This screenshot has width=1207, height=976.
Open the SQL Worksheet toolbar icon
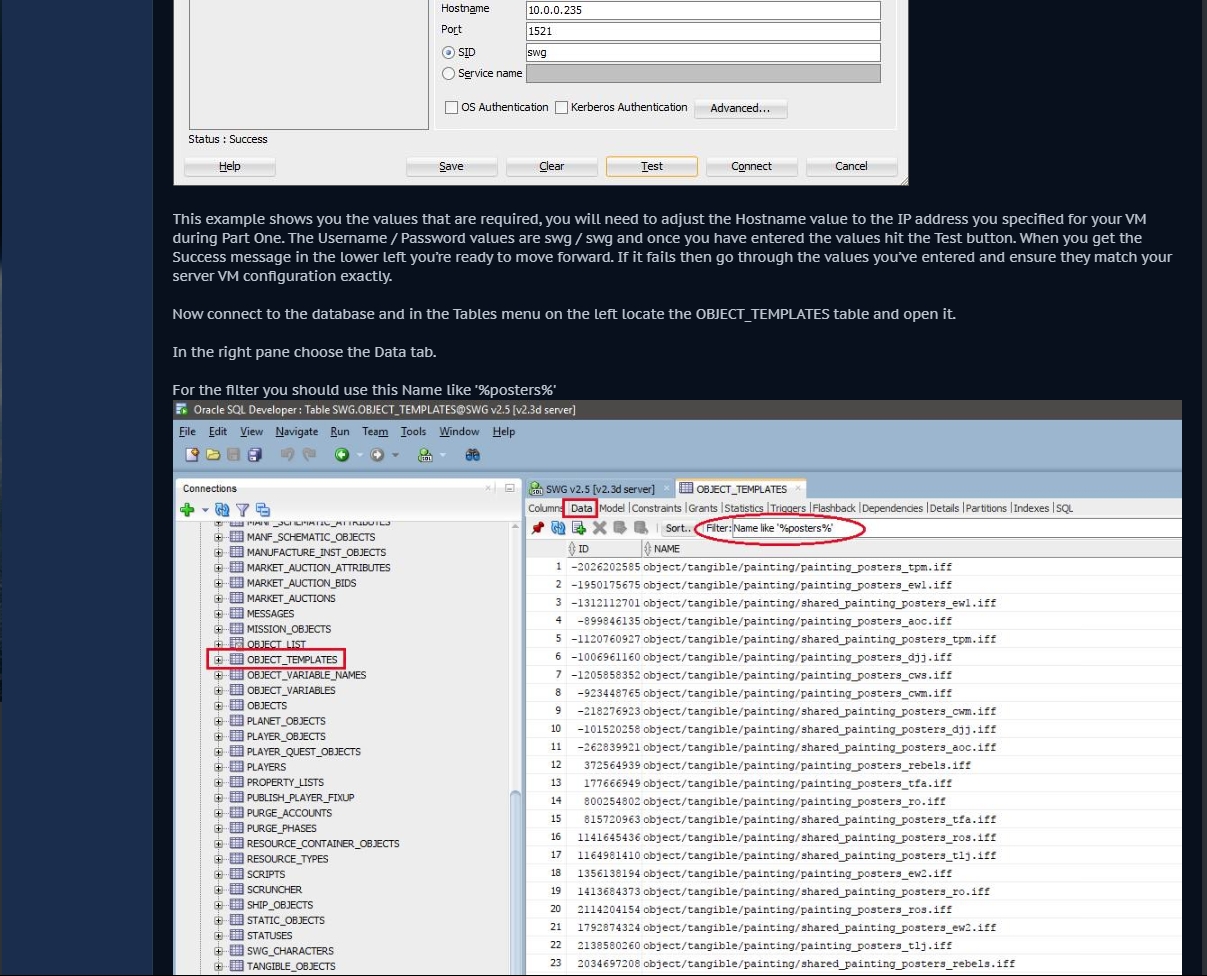(425, 455)
